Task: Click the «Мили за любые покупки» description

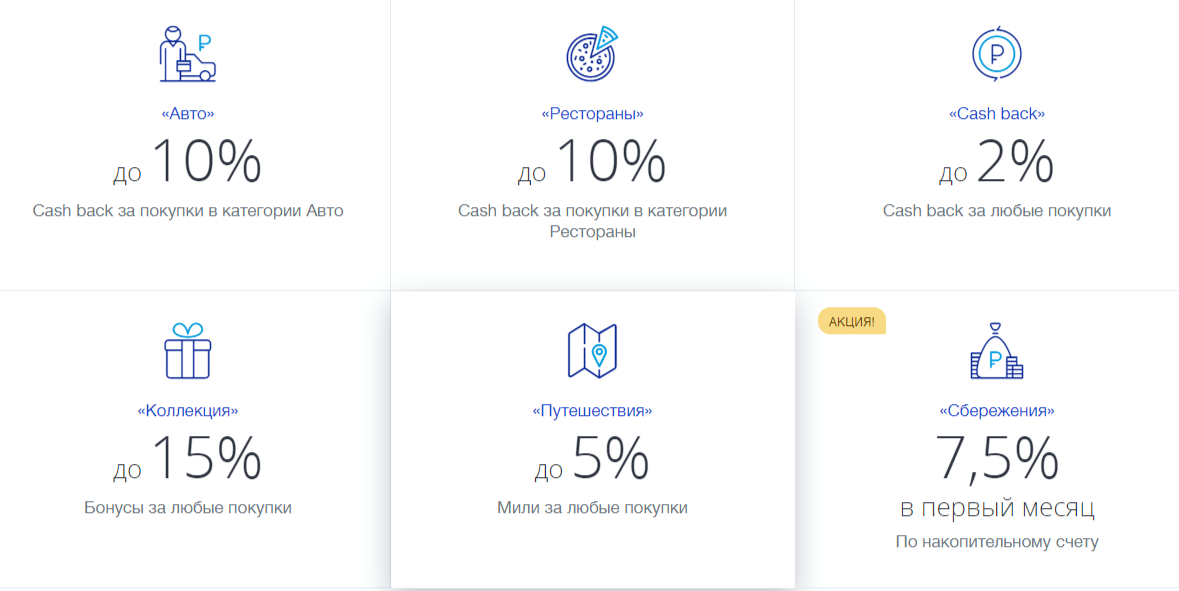Action: click(592, 508)
